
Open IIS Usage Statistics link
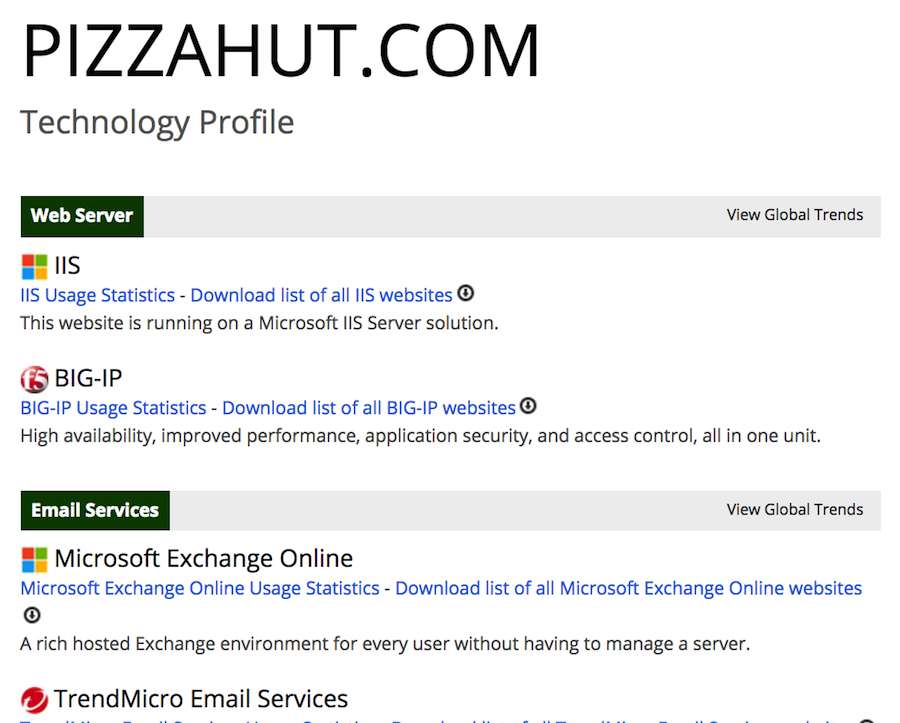[97, 295]
